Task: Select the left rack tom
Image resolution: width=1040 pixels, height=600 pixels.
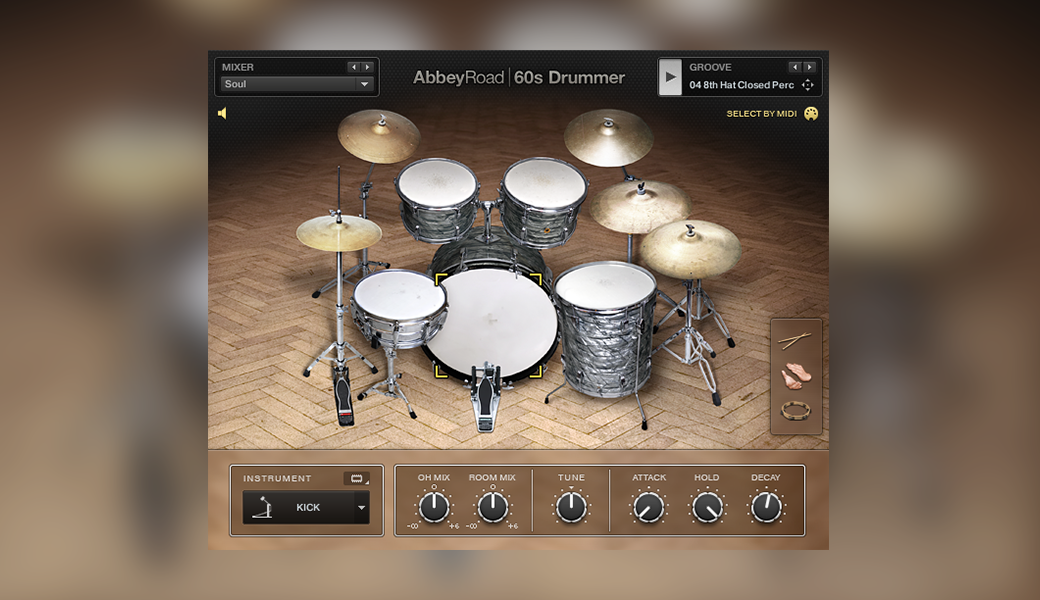Action: 436,200
